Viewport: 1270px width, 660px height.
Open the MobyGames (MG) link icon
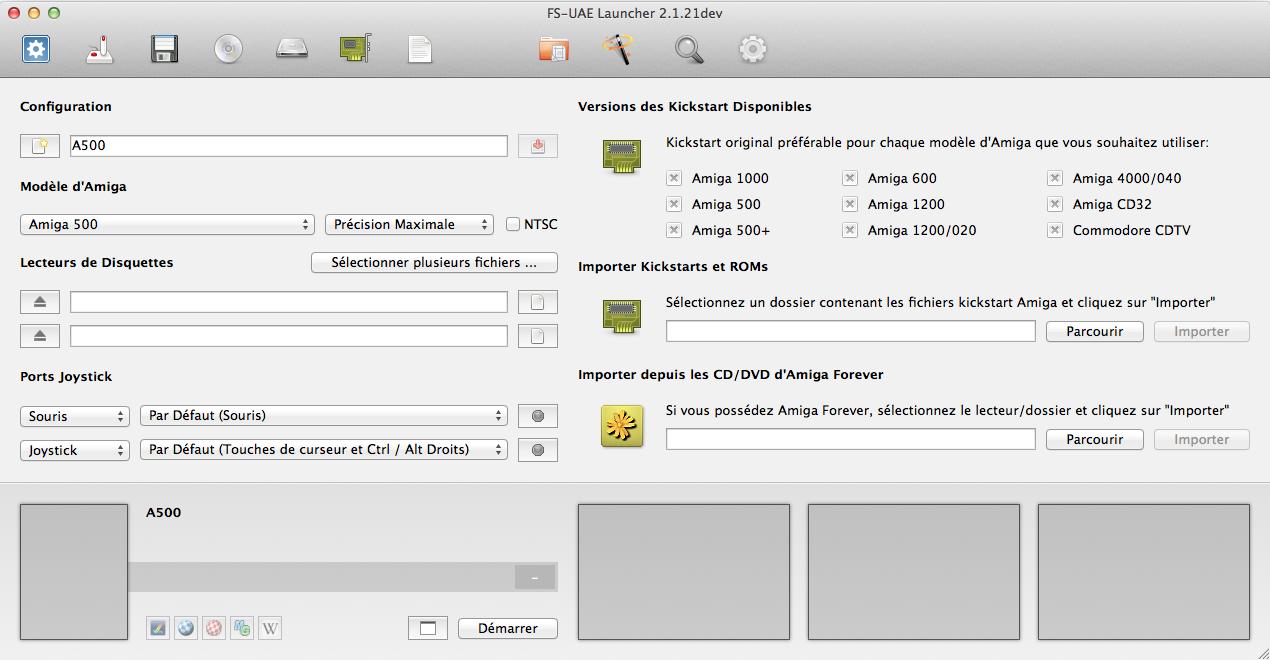pyautogui.click(x=241, y=628)
